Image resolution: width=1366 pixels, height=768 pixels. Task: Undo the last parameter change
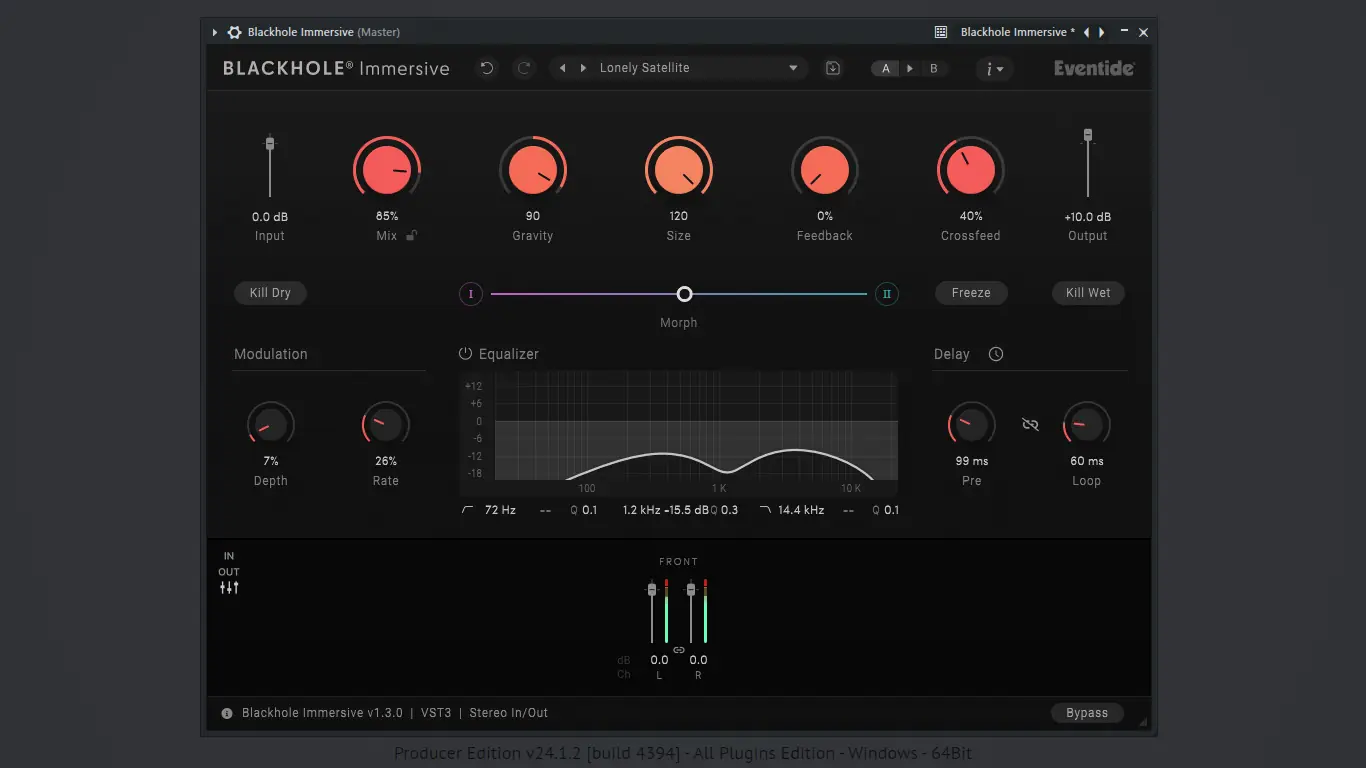click(487, 68)
